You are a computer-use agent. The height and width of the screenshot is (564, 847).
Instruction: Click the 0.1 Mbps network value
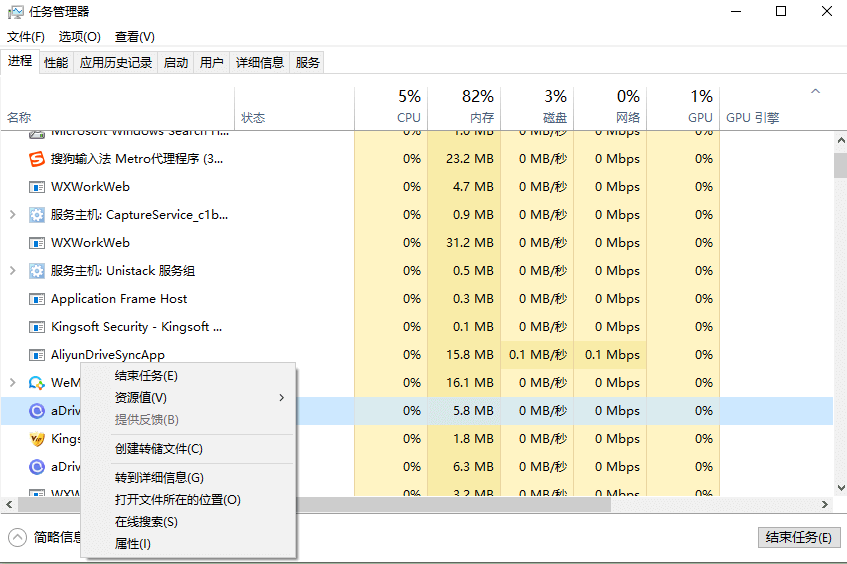(x=613, y=355)
